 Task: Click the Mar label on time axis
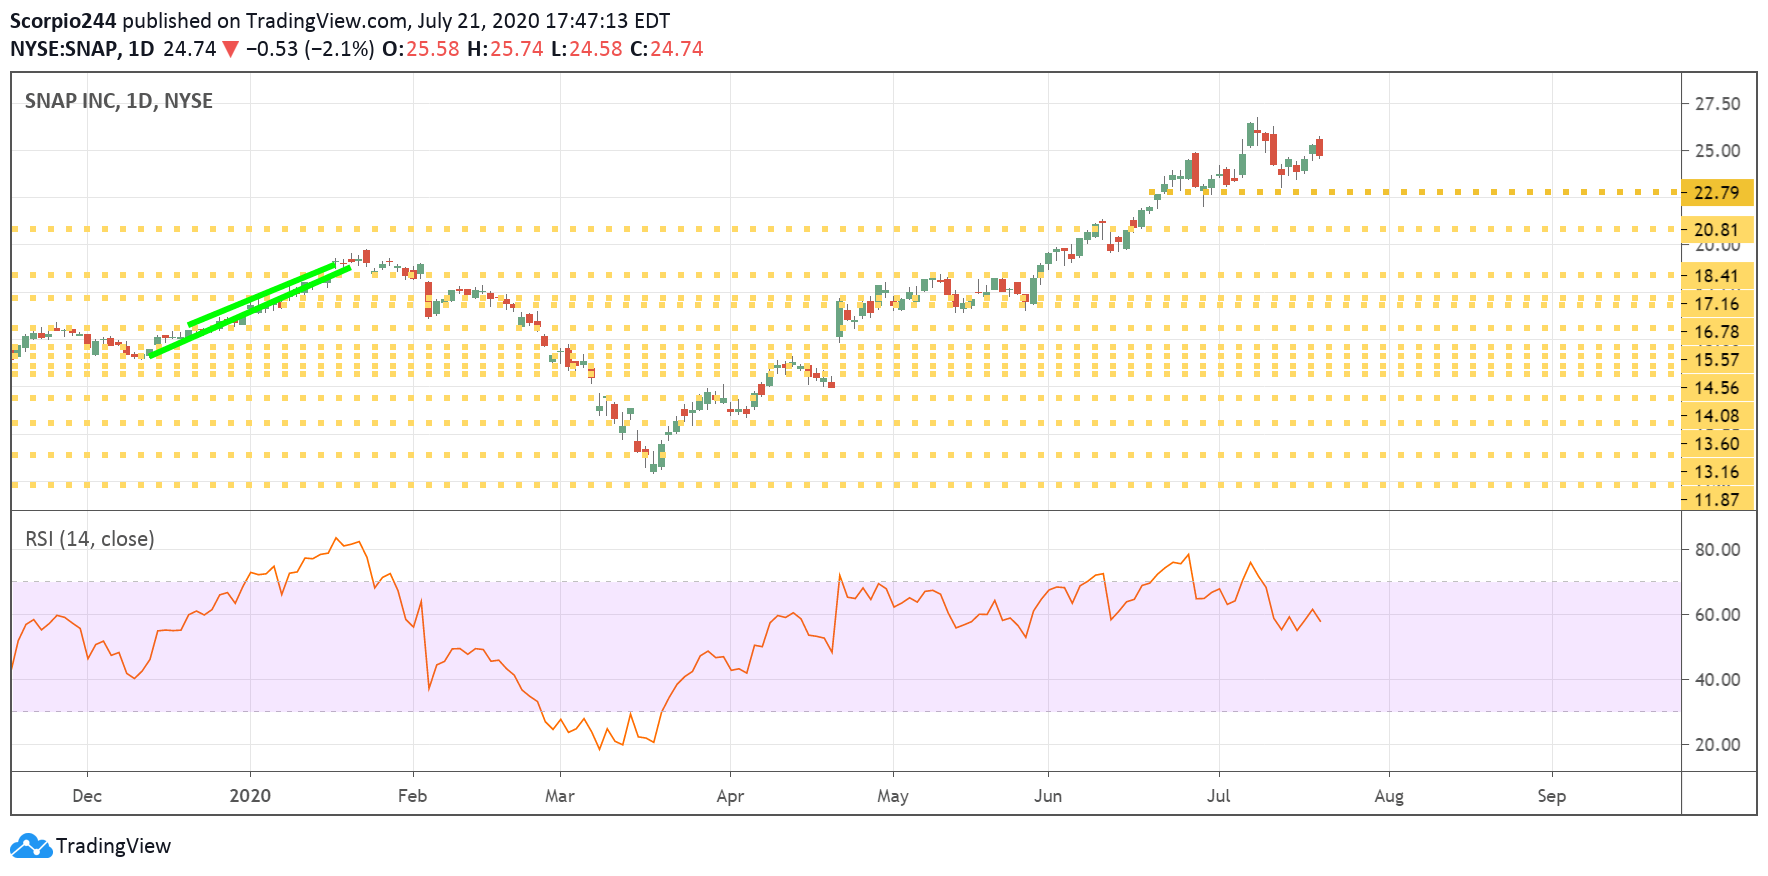coord(560,796)
